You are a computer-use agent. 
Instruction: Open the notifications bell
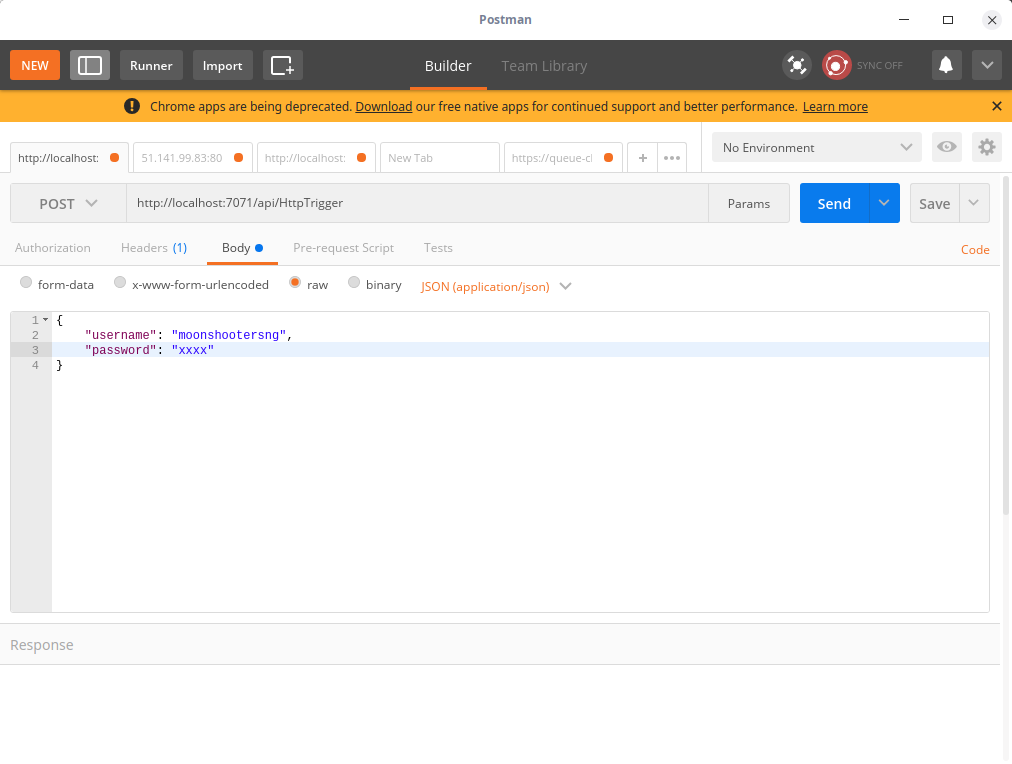tap(945, 64)
